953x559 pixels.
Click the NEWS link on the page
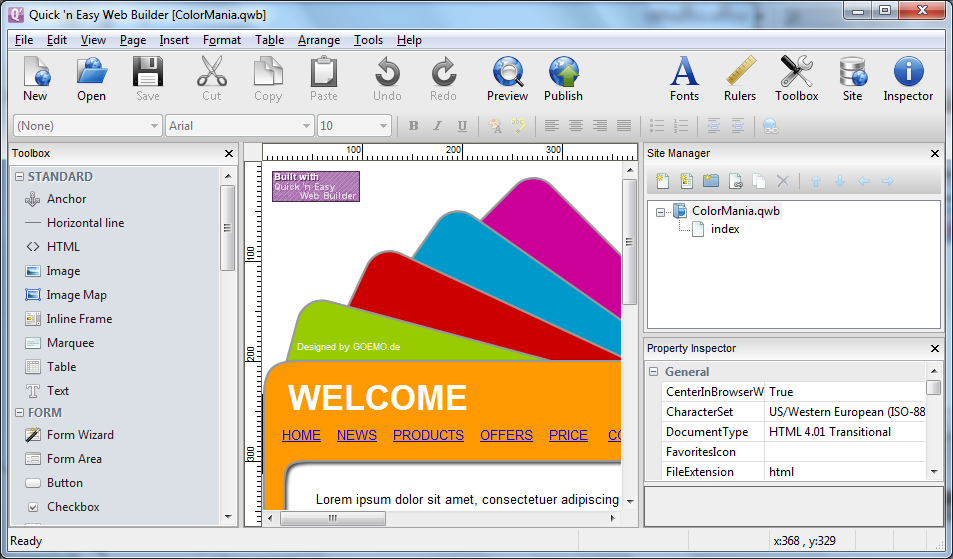pyautogui.click(x=356, y=435)
